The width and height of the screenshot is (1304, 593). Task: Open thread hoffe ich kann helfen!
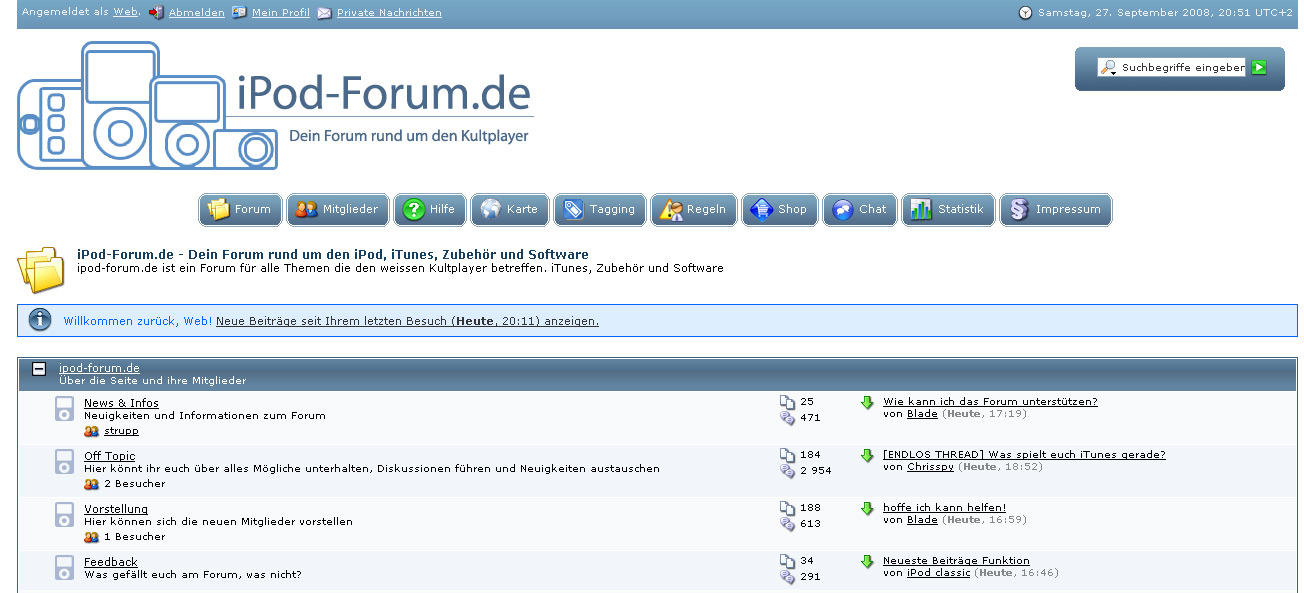(x=944, y=508)
